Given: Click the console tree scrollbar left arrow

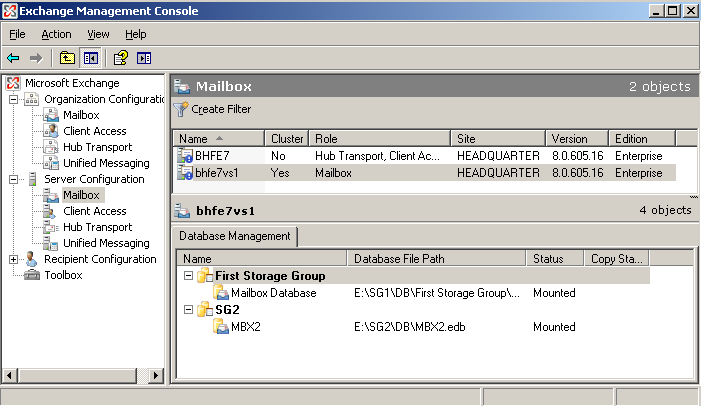Looking at the screenshot, I should click(10, 375).
